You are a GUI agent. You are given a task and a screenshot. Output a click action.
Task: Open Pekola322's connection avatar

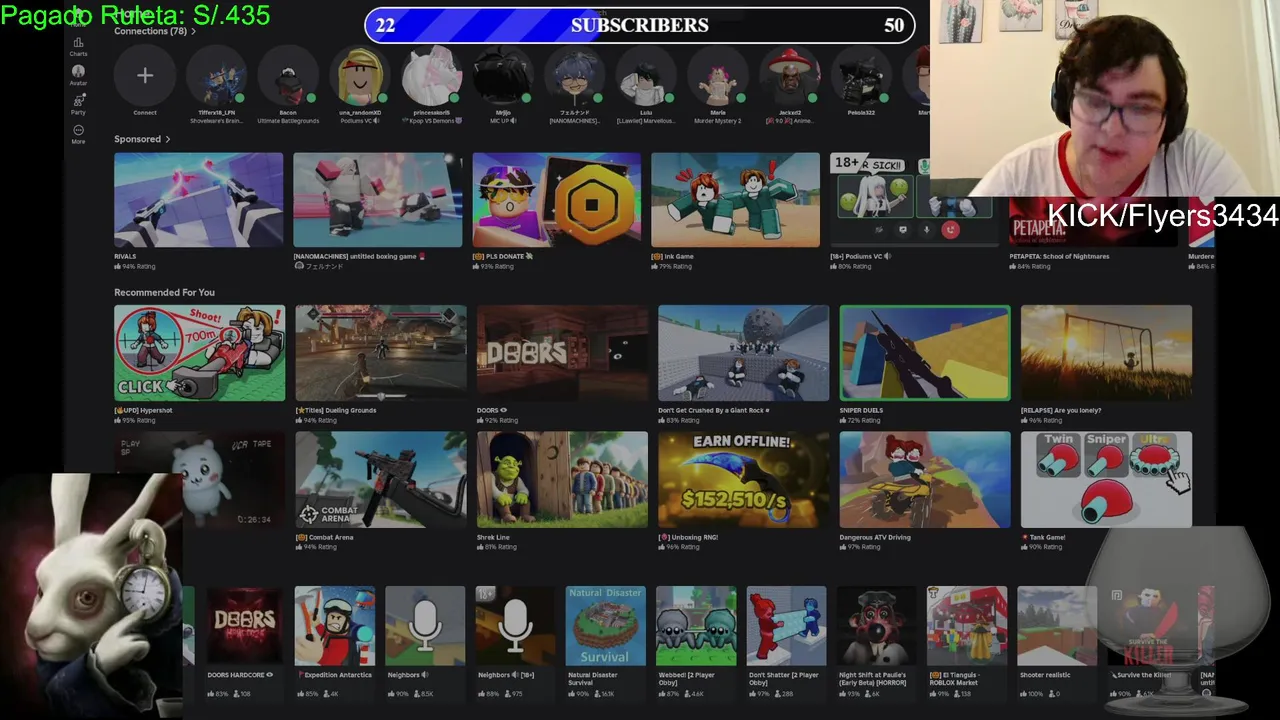pyautogui.click(x=861, y=76)
